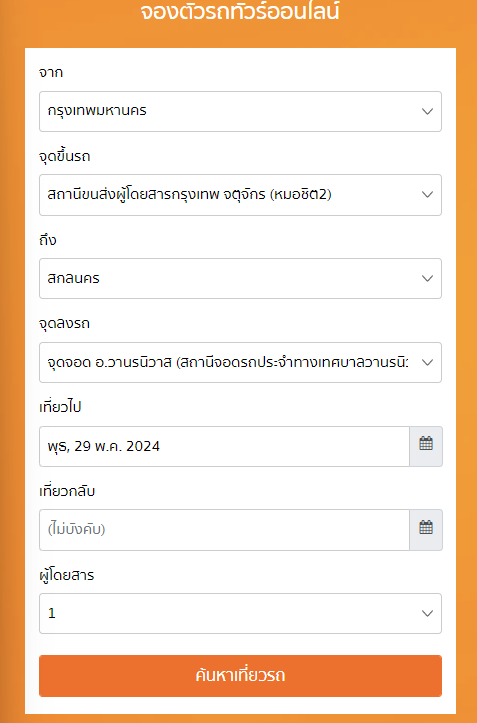Click the ค้นหาเที่ยวรถ search button
This screenshot has height=723, width=477.
[240, 676]
